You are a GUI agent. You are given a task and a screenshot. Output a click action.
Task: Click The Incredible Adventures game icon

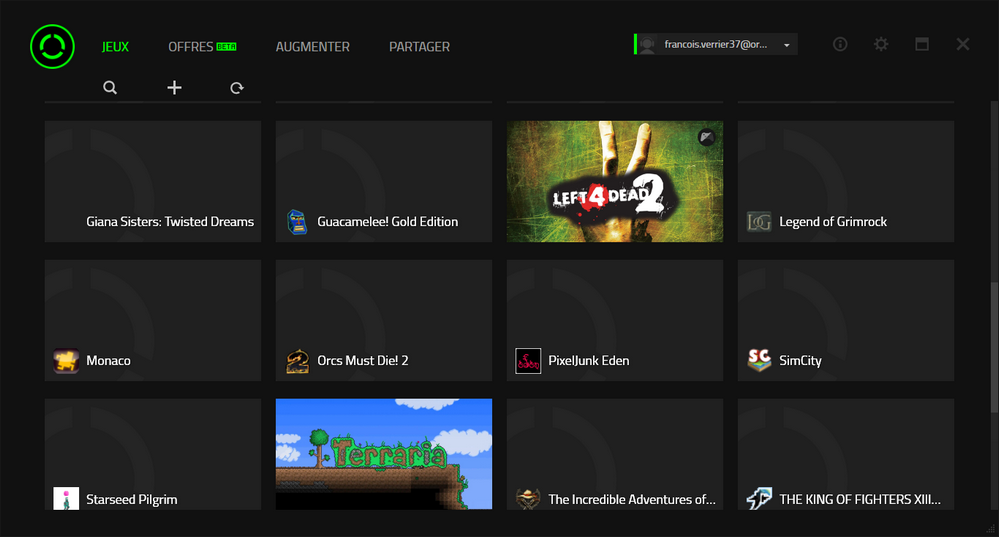[528, 499]
